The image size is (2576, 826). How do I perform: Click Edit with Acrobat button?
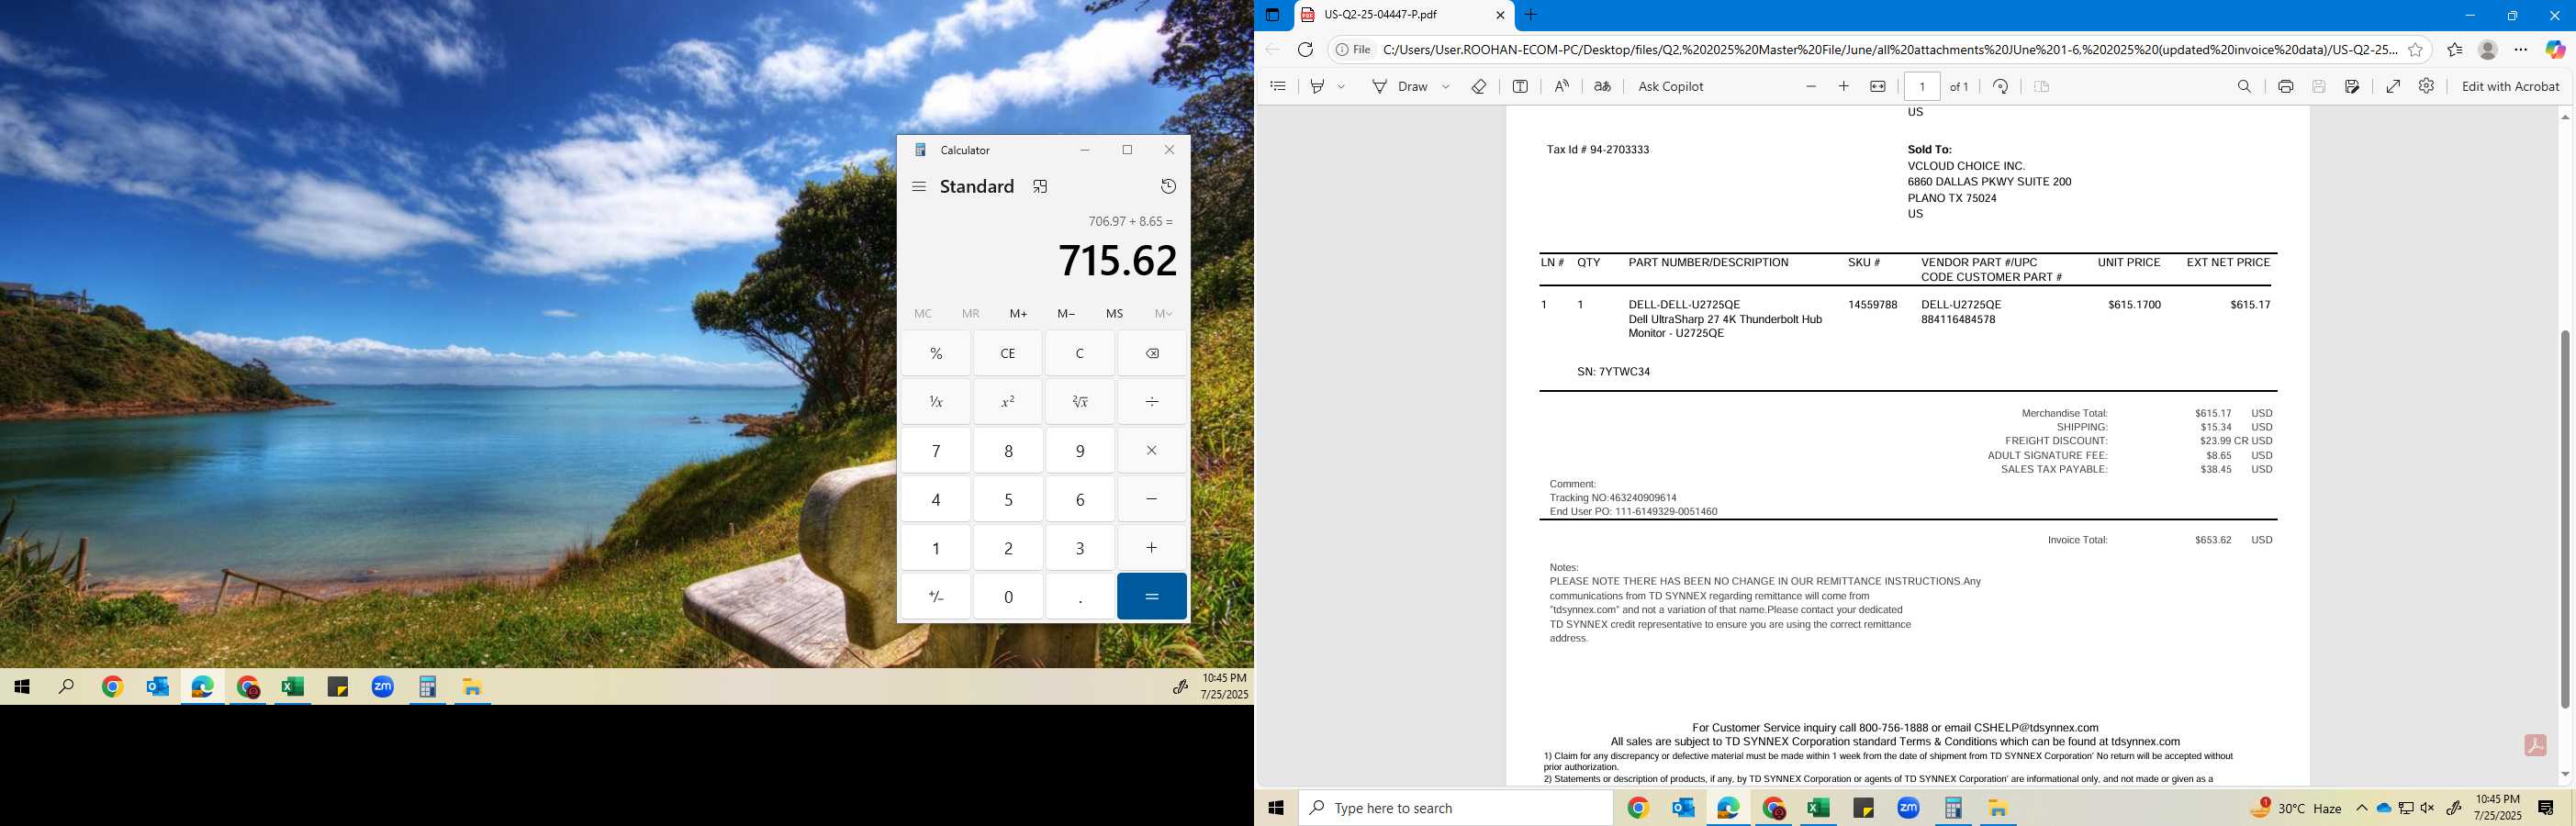tap(2510, 86)
